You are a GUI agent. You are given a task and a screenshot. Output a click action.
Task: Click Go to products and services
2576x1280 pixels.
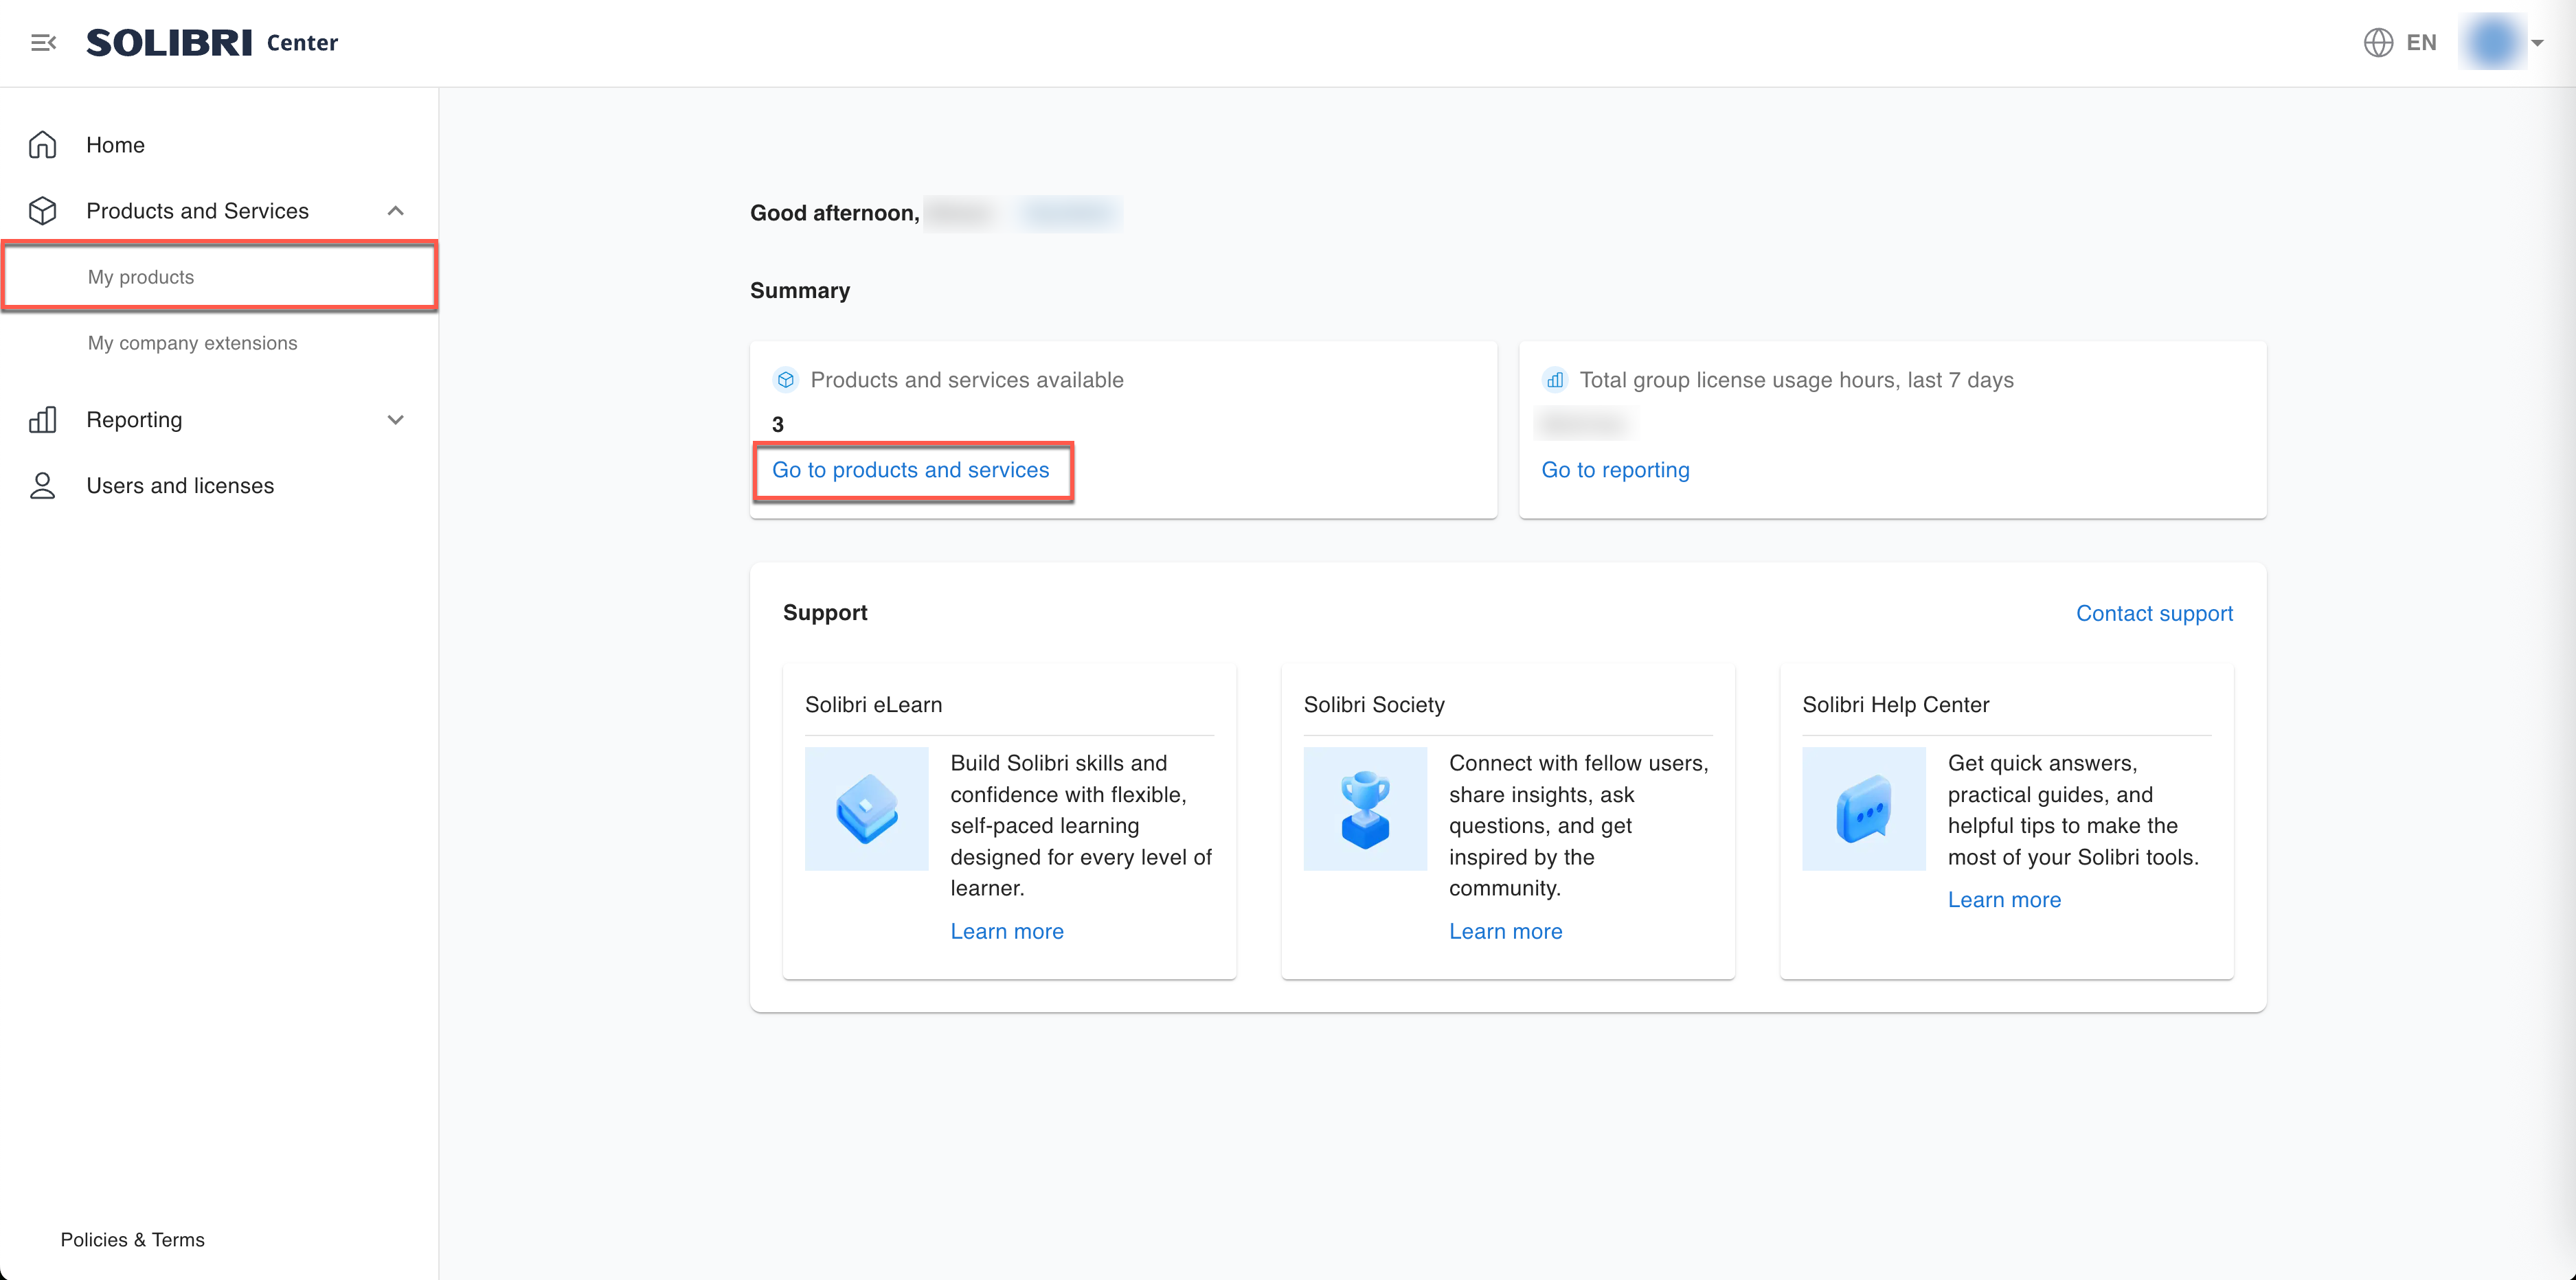coord(911,469)
